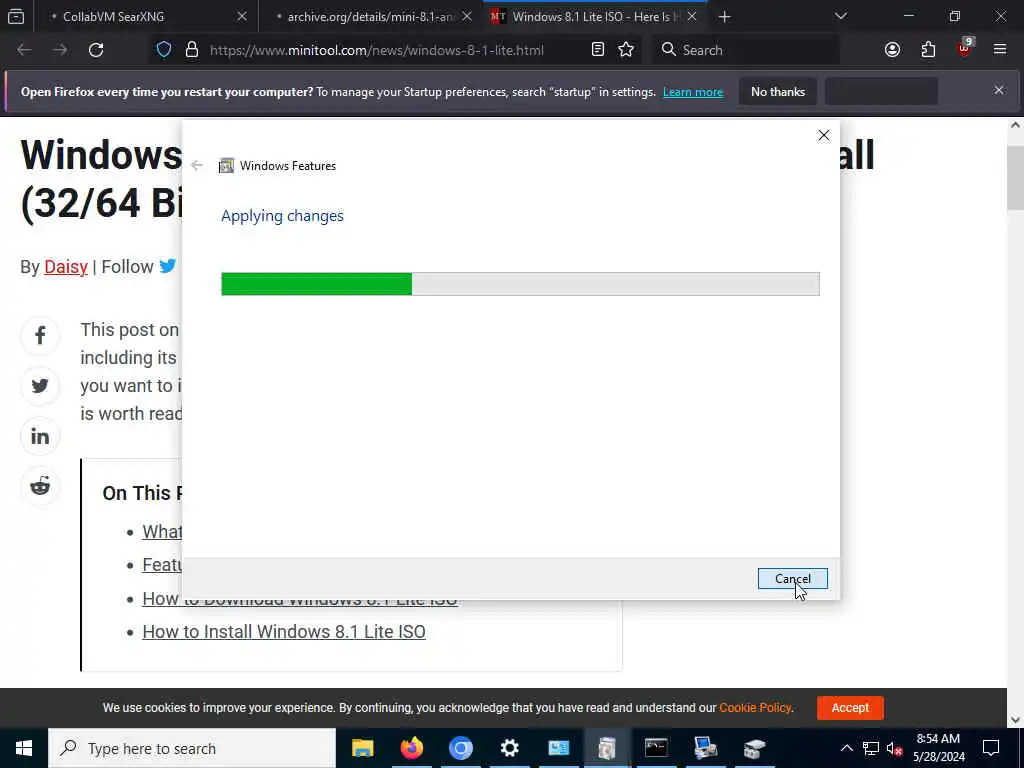Open File Explorer from the taskbar
Viewport: 1024px width, 768px height.
(x=362, y=748)
